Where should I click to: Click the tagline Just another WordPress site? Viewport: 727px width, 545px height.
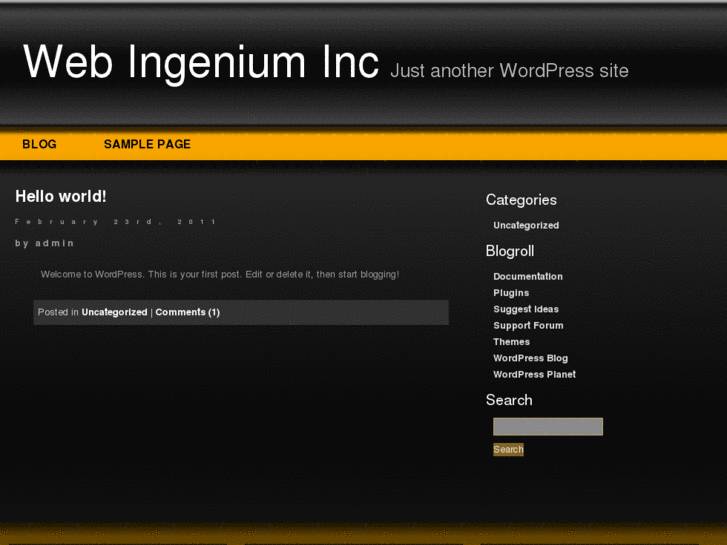509,71
